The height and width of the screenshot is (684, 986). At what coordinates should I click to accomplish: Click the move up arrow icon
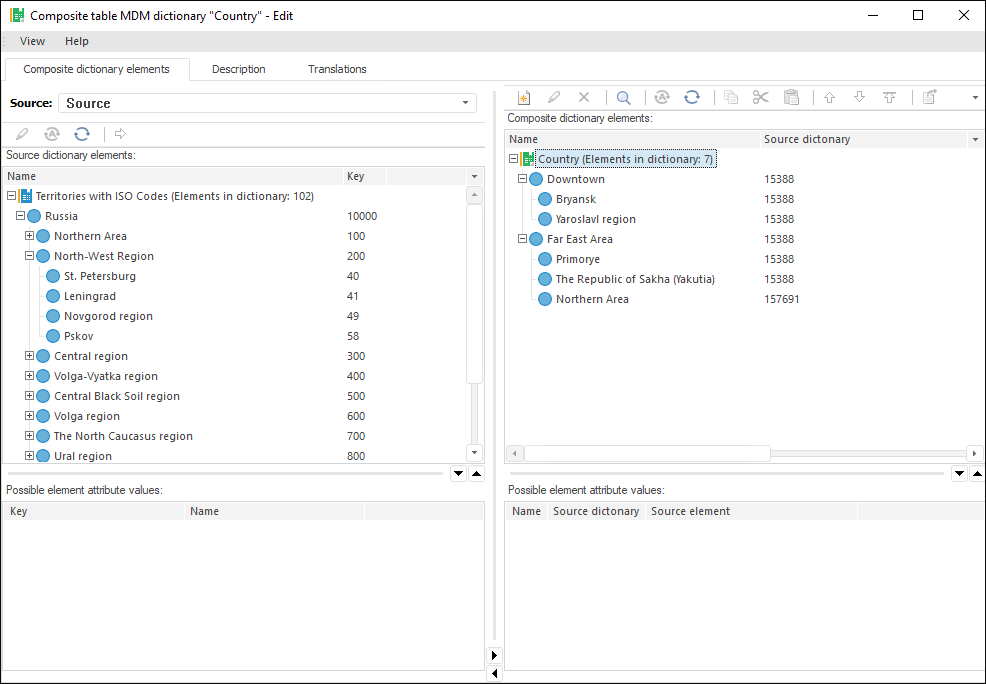tap(829, 97)
